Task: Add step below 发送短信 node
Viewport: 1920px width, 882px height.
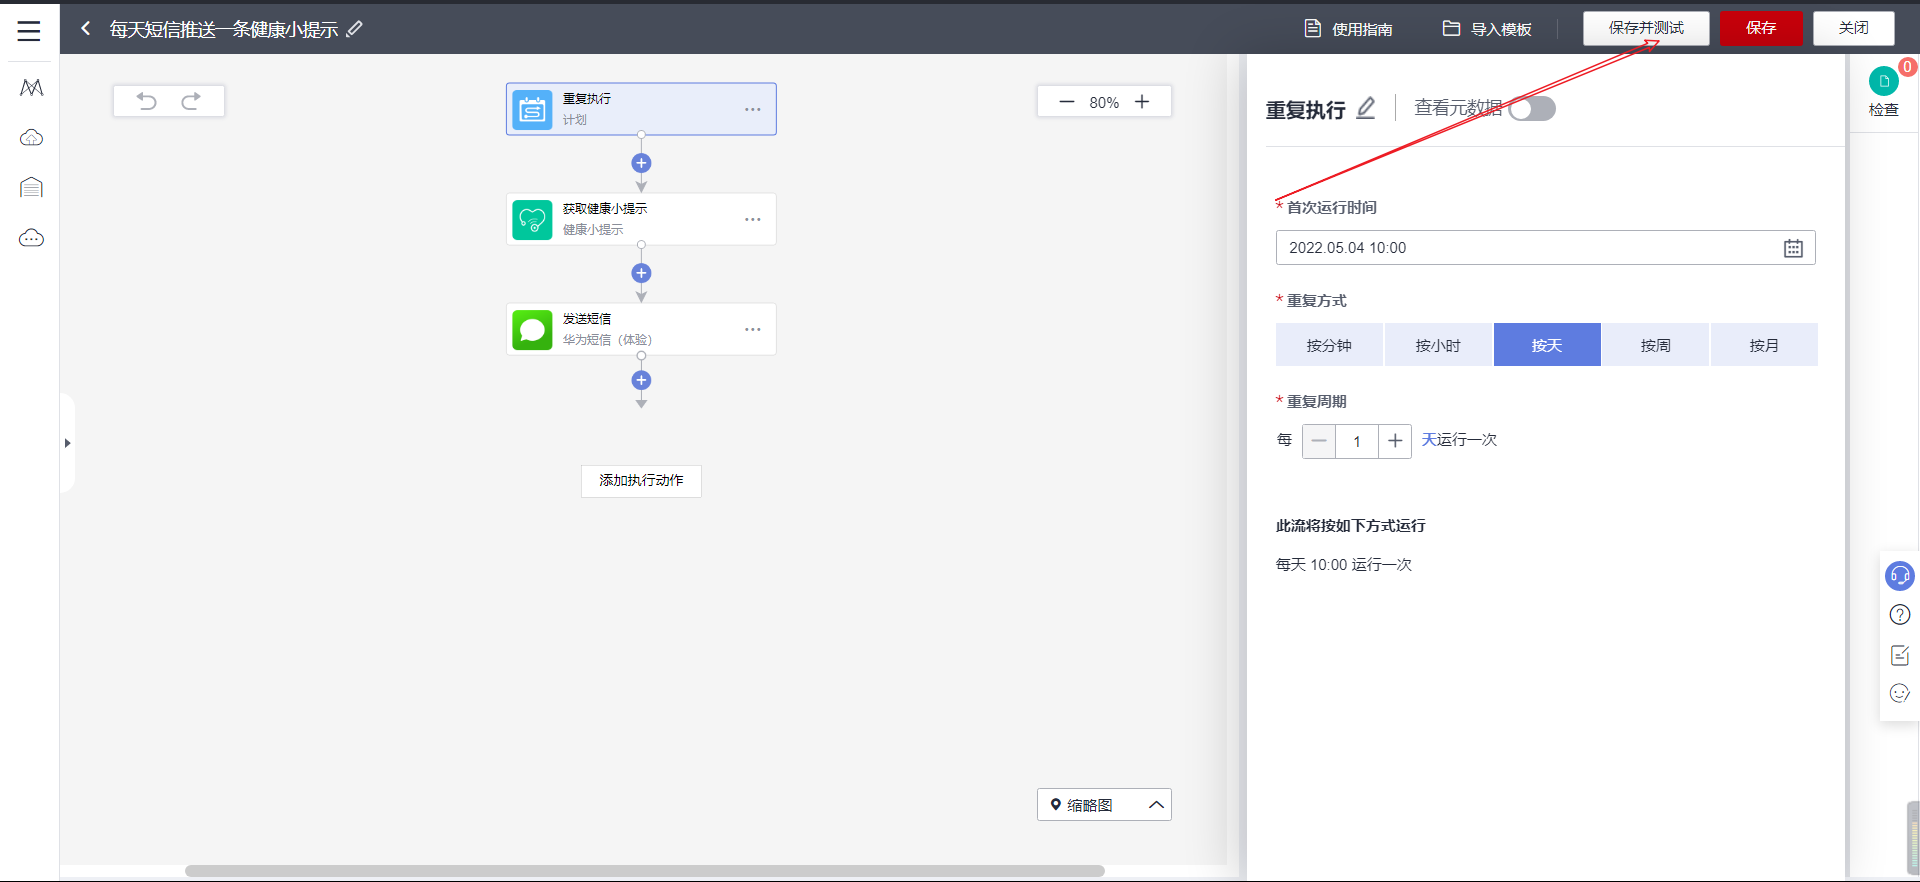Action: (642, 380)
